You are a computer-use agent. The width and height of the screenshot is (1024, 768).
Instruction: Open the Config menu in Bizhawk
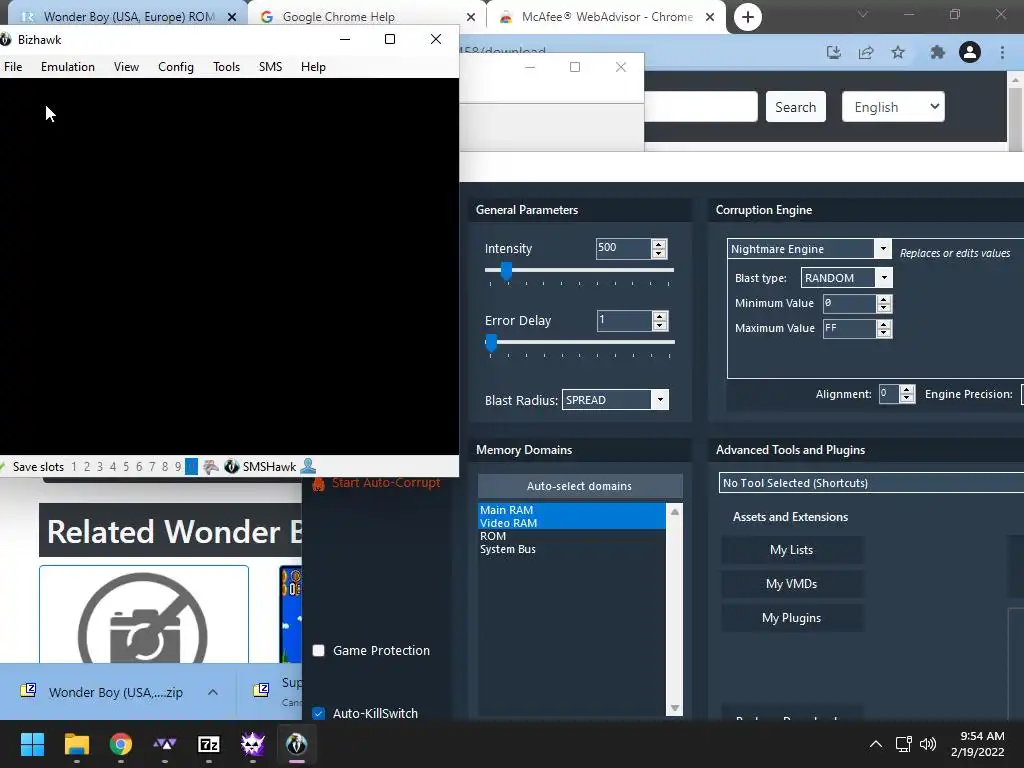pyautogui.click(x=176, y=67)
